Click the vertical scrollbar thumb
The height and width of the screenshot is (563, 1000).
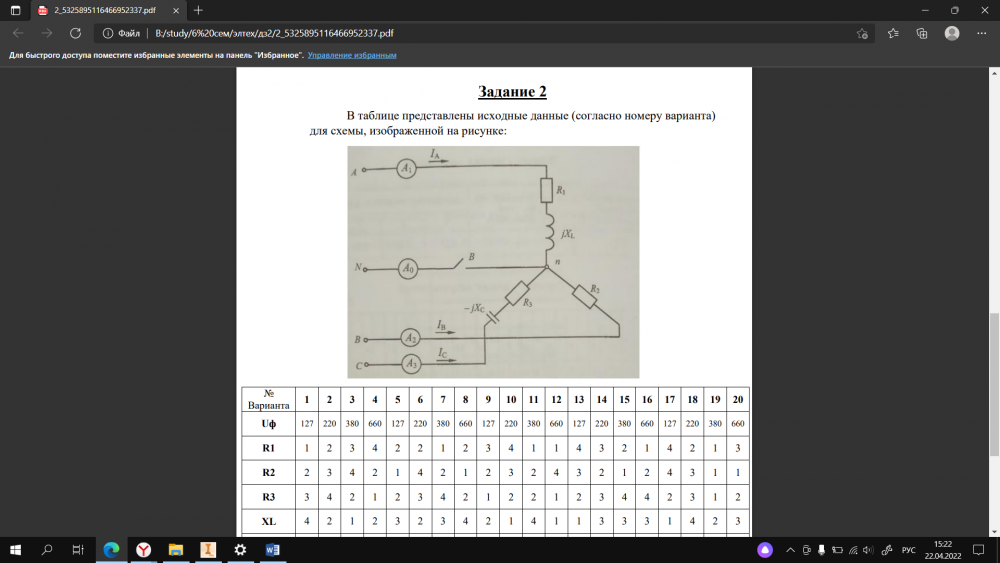click(x=994, y=384)
